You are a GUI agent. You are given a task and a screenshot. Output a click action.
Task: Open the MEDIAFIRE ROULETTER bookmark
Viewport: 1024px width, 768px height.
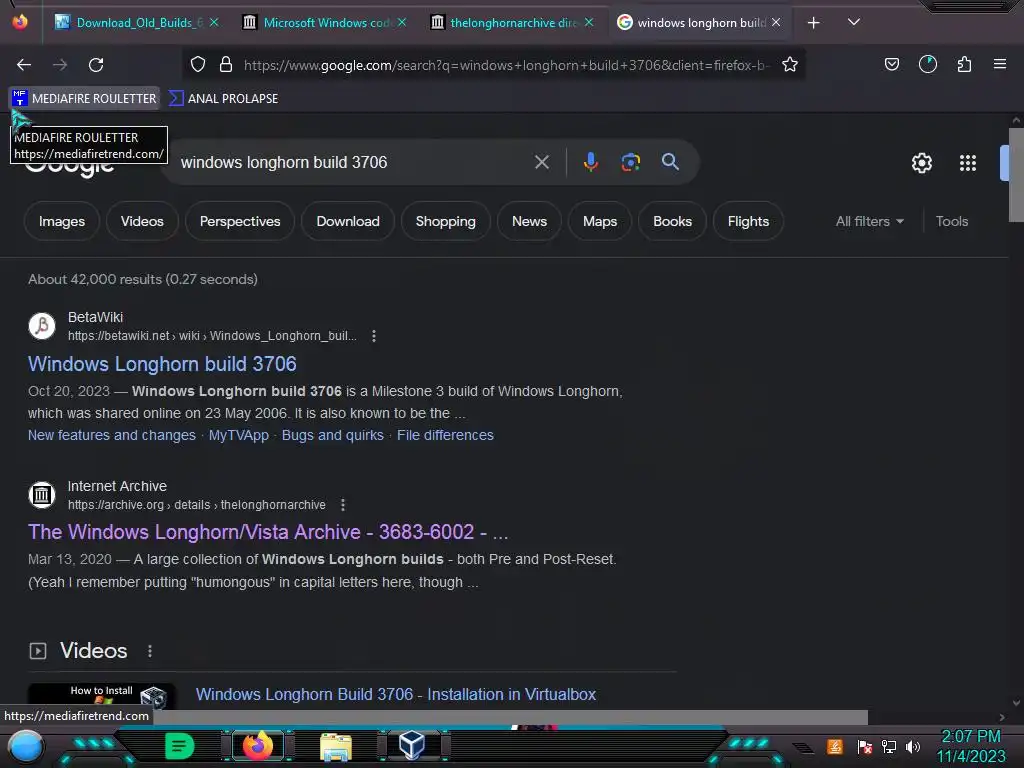85,99
